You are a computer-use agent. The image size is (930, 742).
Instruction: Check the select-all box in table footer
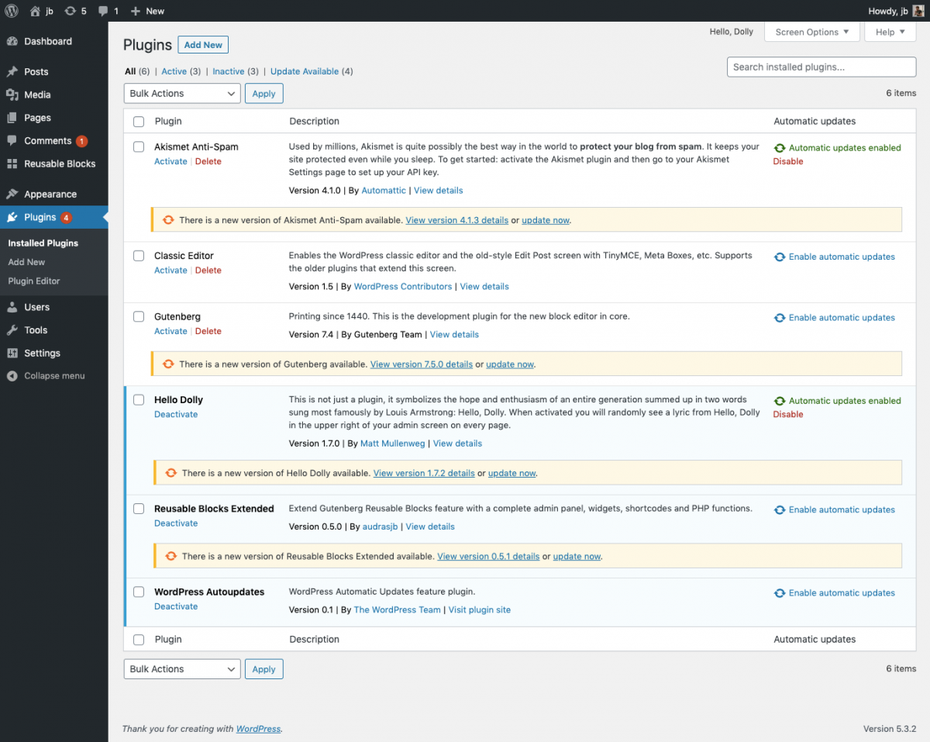139,639
